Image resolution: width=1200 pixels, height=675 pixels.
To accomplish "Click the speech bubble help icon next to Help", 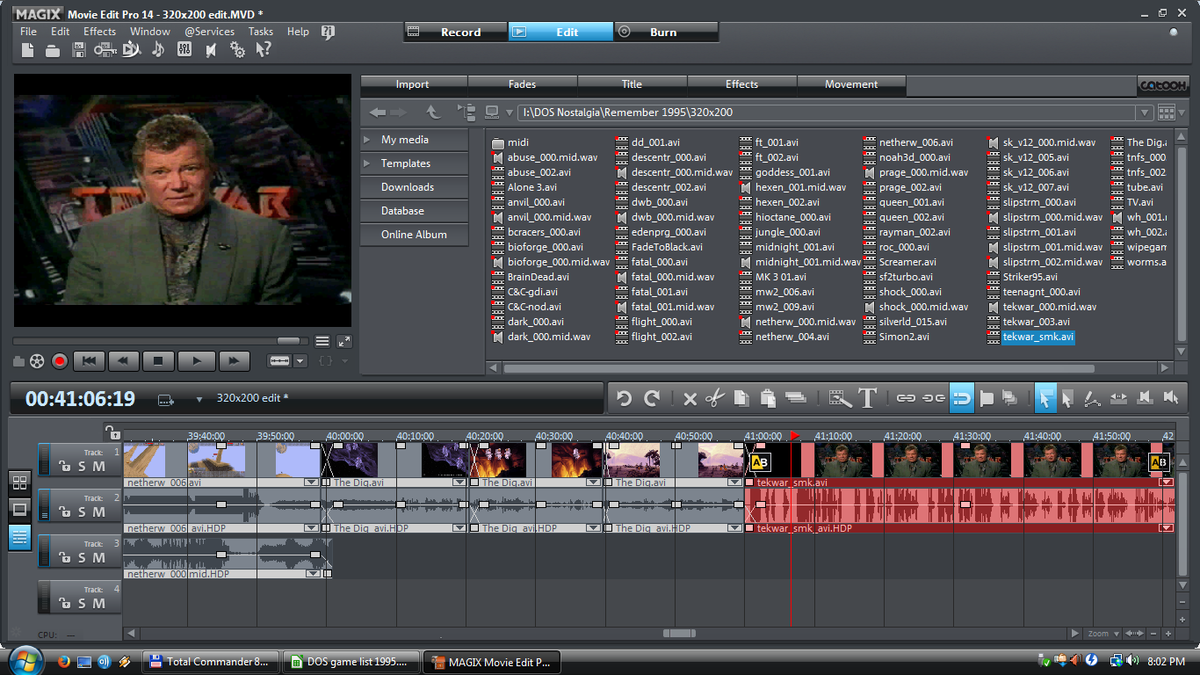I will 328,32.
